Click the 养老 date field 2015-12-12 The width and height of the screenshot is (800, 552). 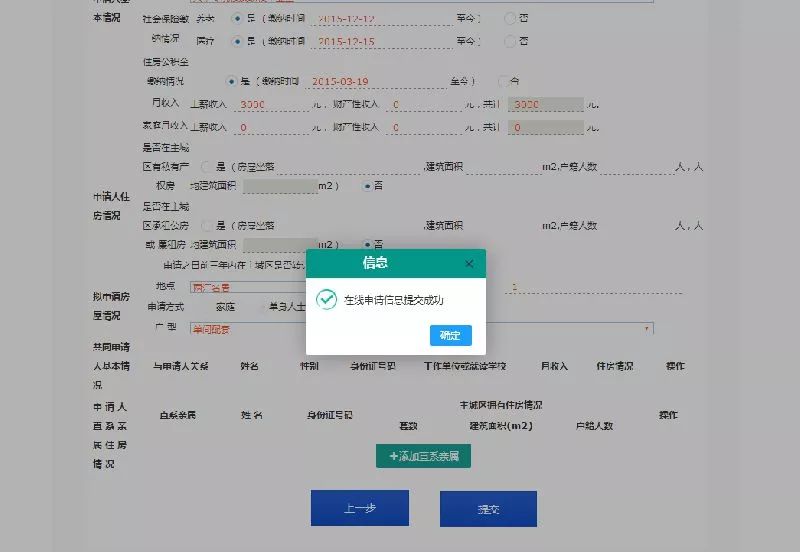coord(382,18)
